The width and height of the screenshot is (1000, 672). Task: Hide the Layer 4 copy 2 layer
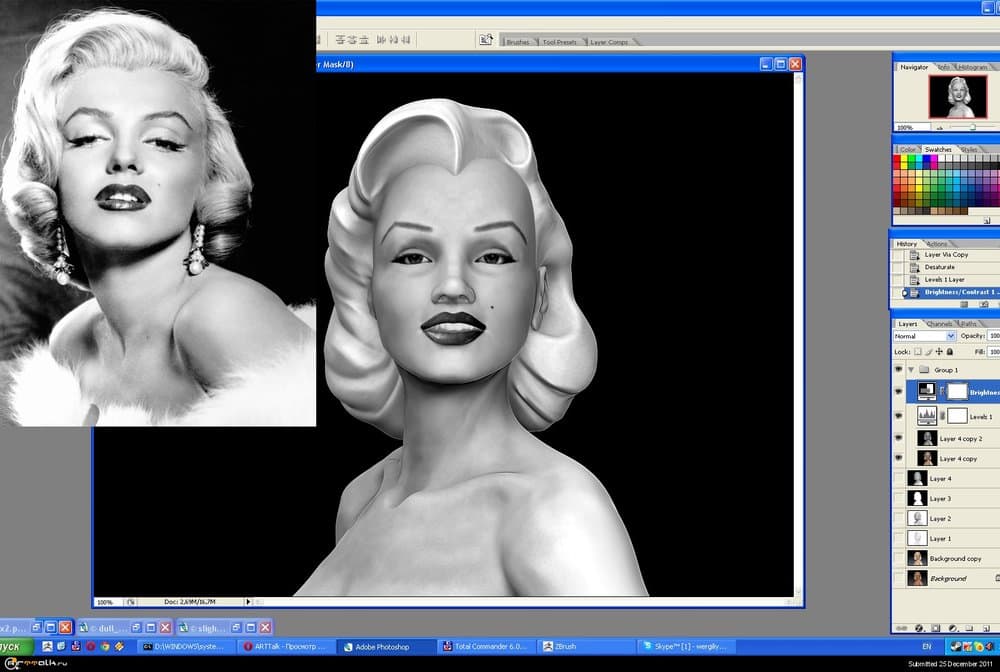899,438
